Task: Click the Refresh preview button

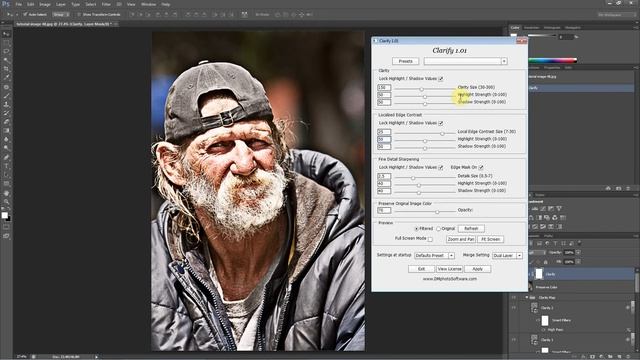Action: click(471, 229)
